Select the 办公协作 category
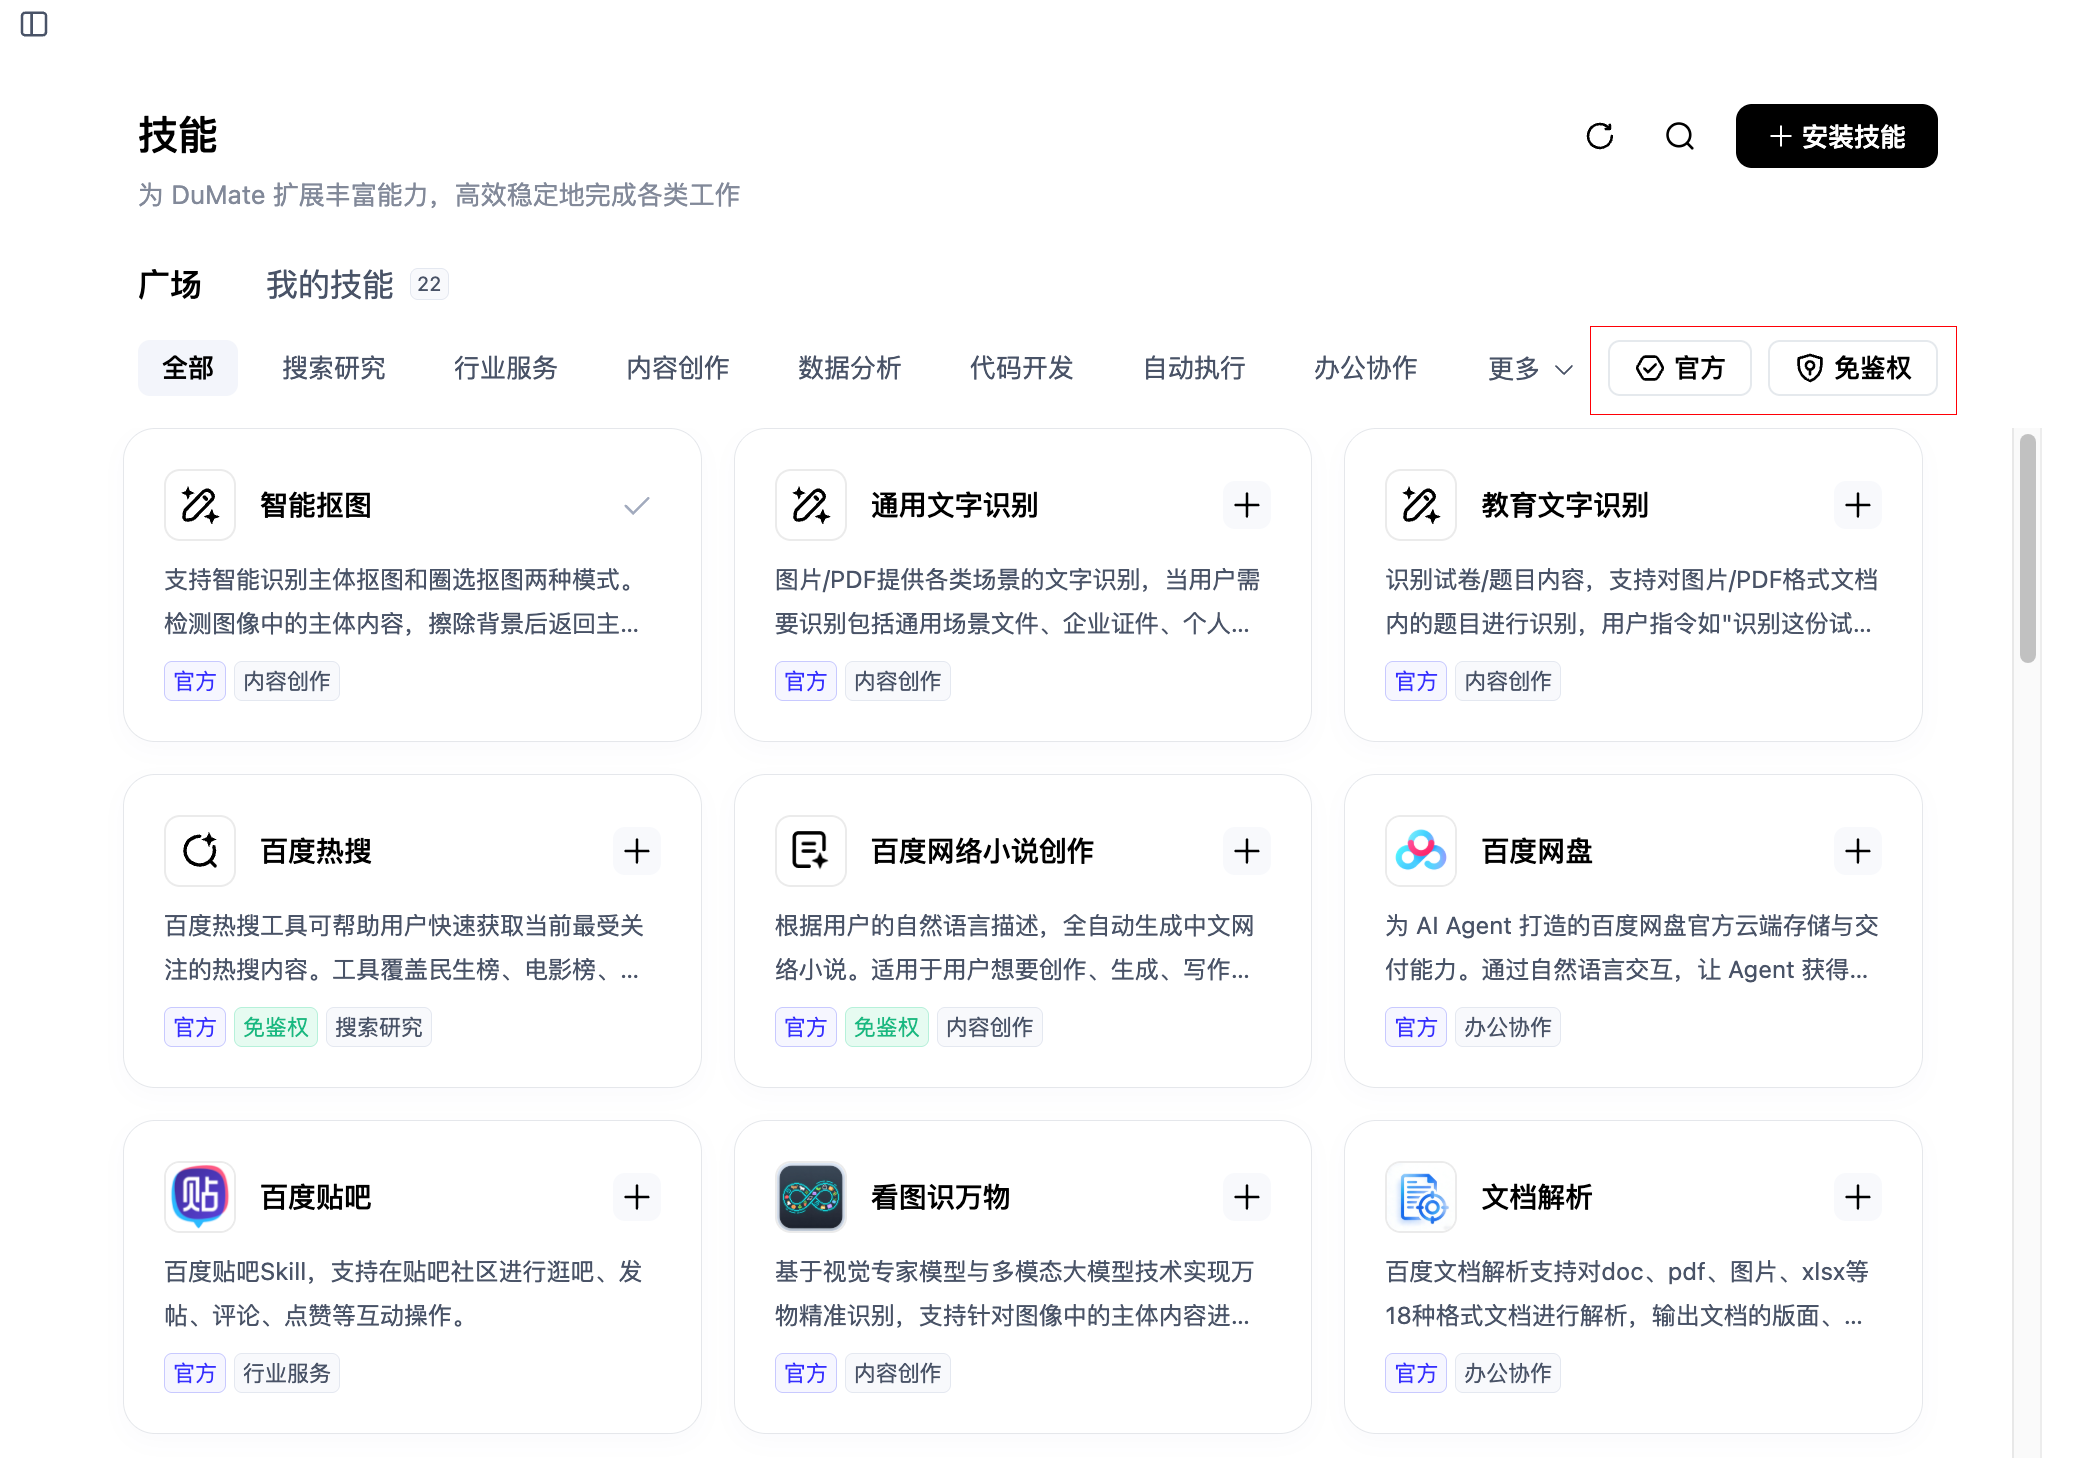 click(1366, 368)
